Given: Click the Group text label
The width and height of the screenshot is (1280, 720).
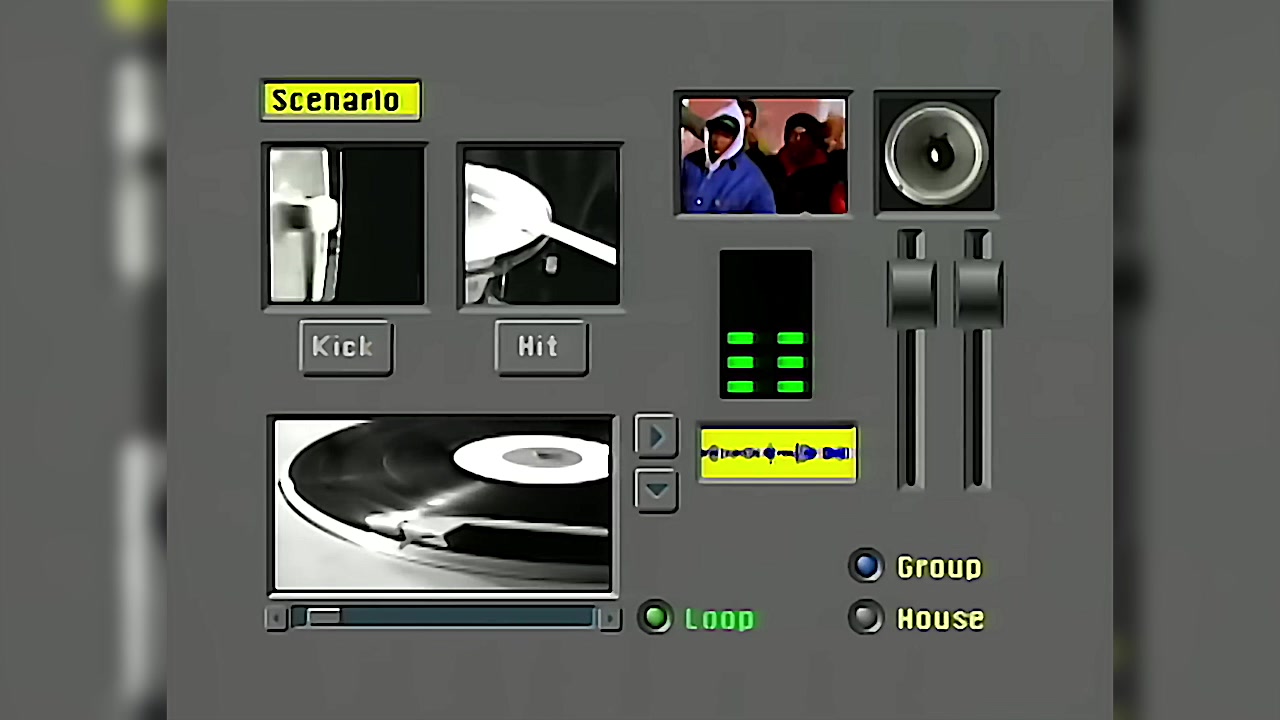Looking at the screenshot, I should pos(939,567).
